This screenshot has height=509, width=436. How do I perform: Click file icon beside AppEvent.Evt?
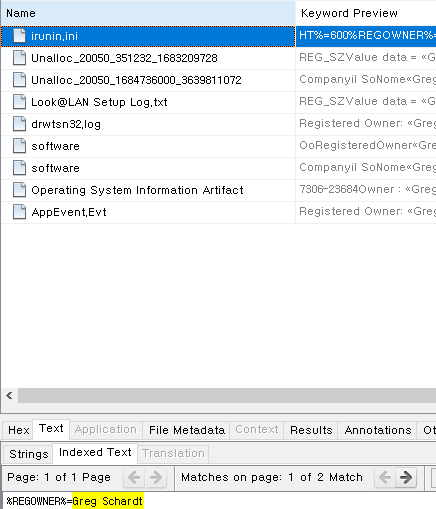pos(19,212)
